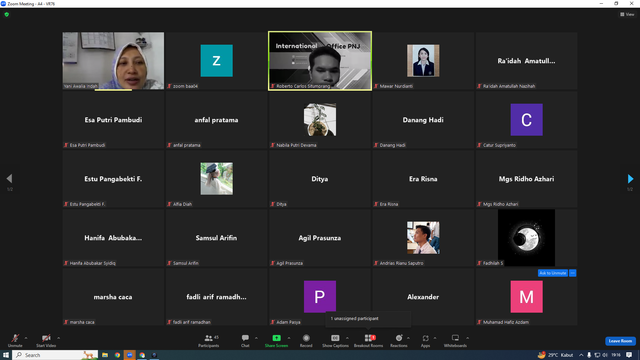The width and height of the screenshot is (640, 360).
Task: Open the first Chrome taskbar icon
Action: [x=117, y=355]
